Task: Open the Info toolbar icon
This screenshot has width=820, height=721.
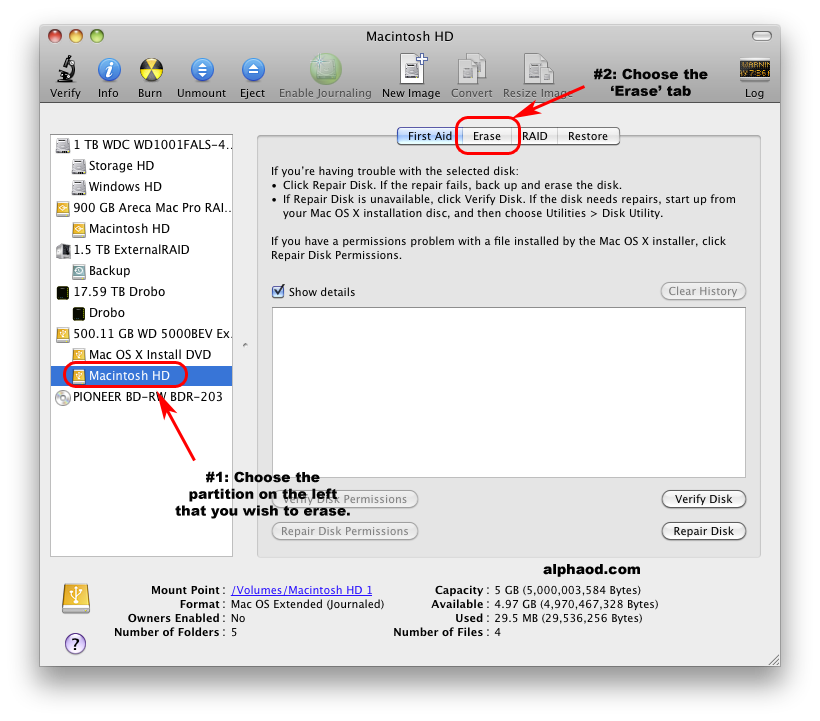Action: point(109,70)
